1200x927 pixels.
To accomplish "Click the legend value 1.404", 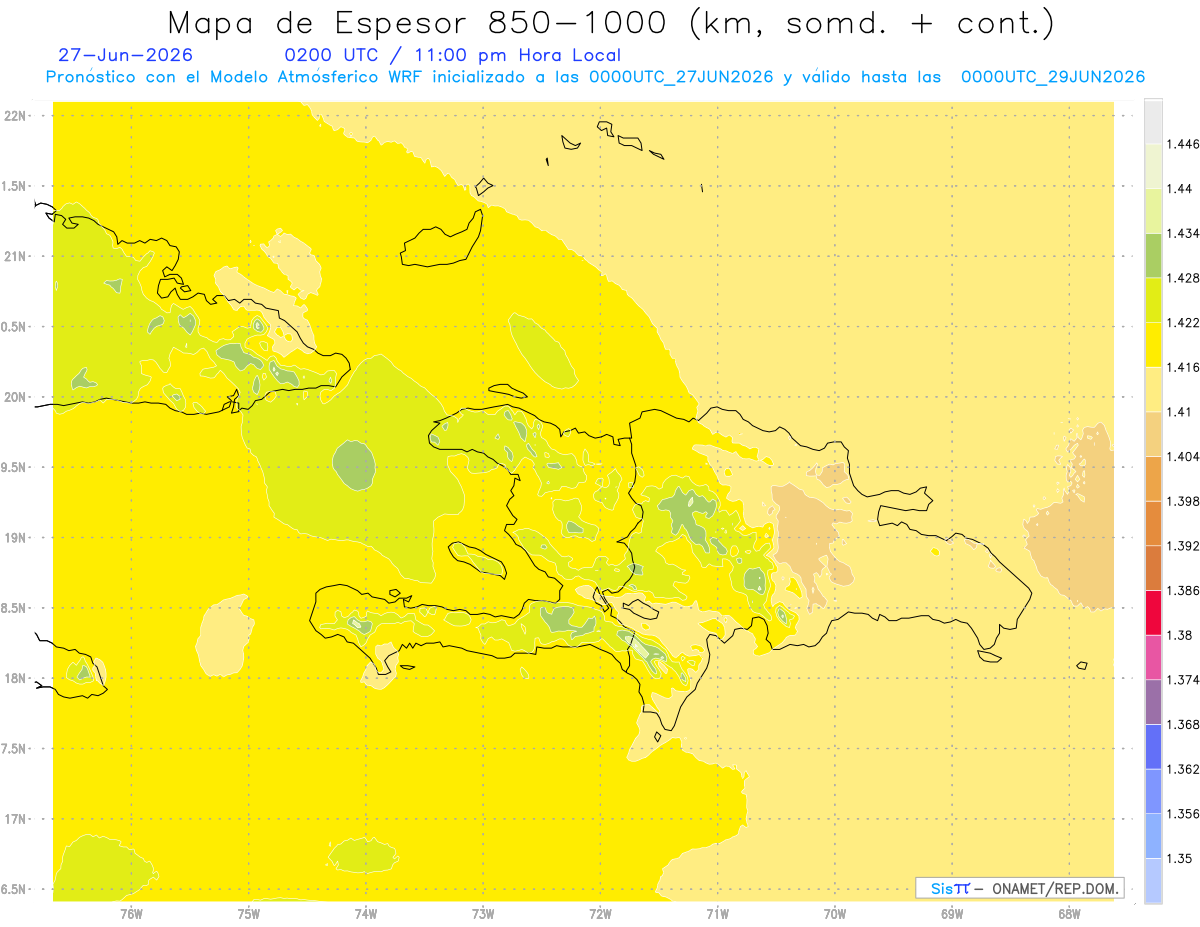I will click(1183, 457).
